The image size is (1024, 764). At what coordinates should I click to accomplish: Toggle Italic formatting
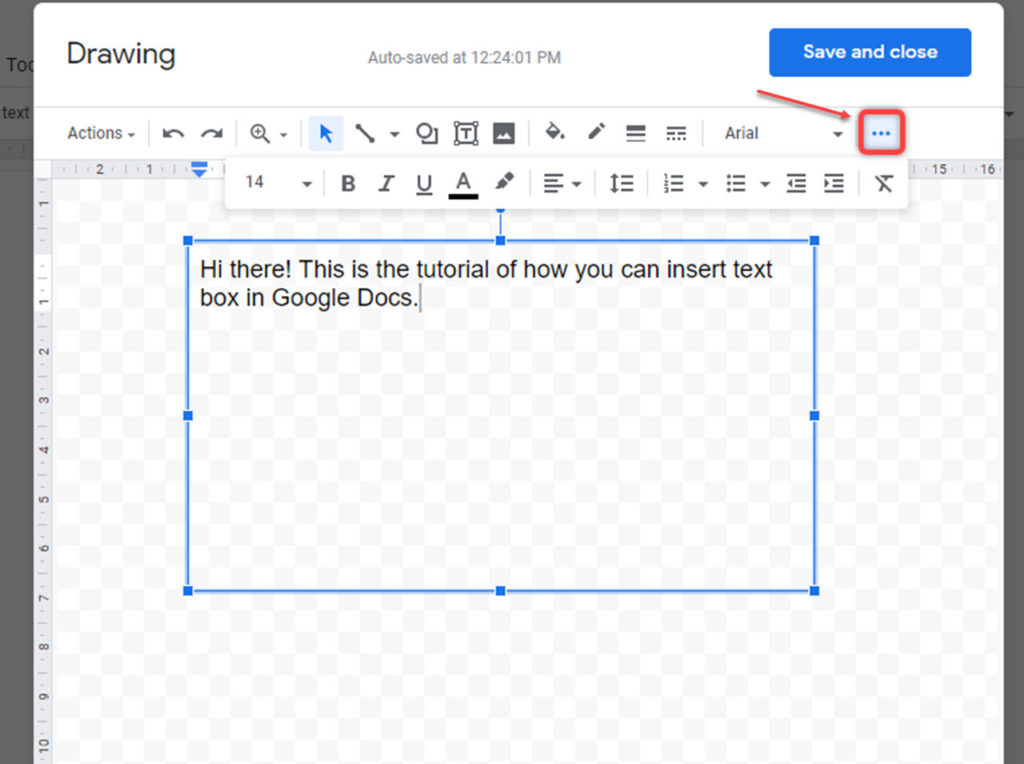387,183
